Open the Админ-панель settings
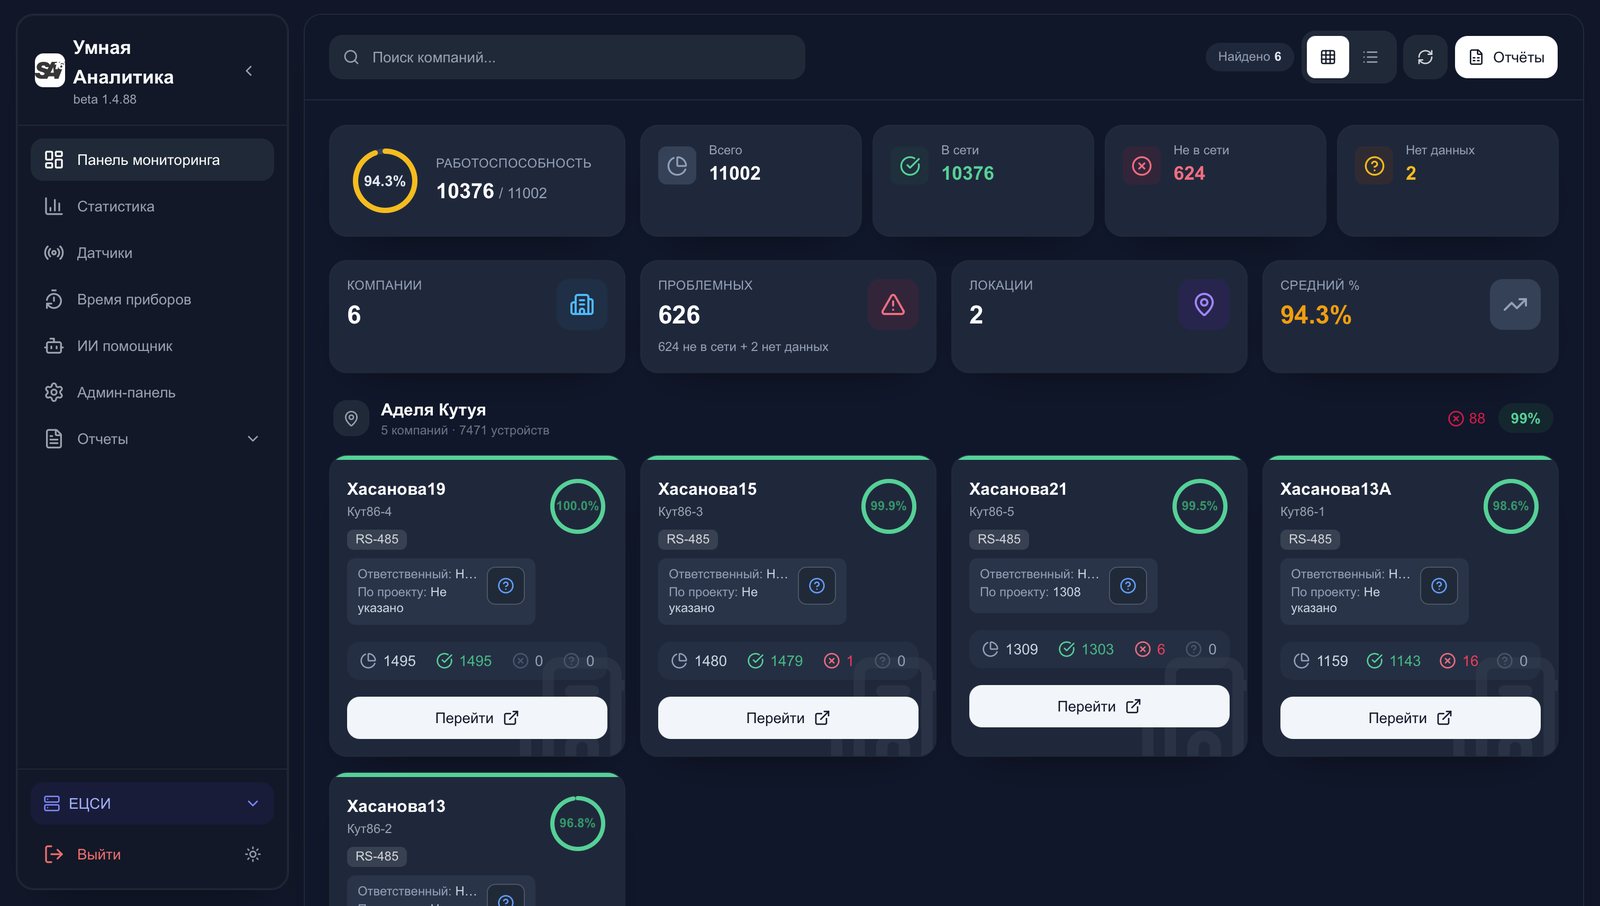This screenshot has height=906, width=1600. pos(152,392)
